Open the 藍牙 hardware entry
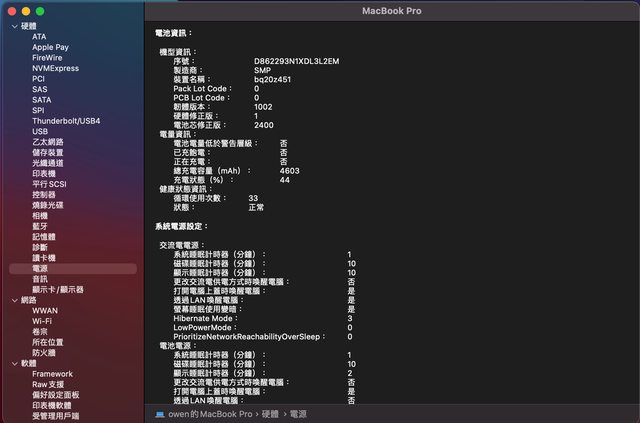 (40, 226)
